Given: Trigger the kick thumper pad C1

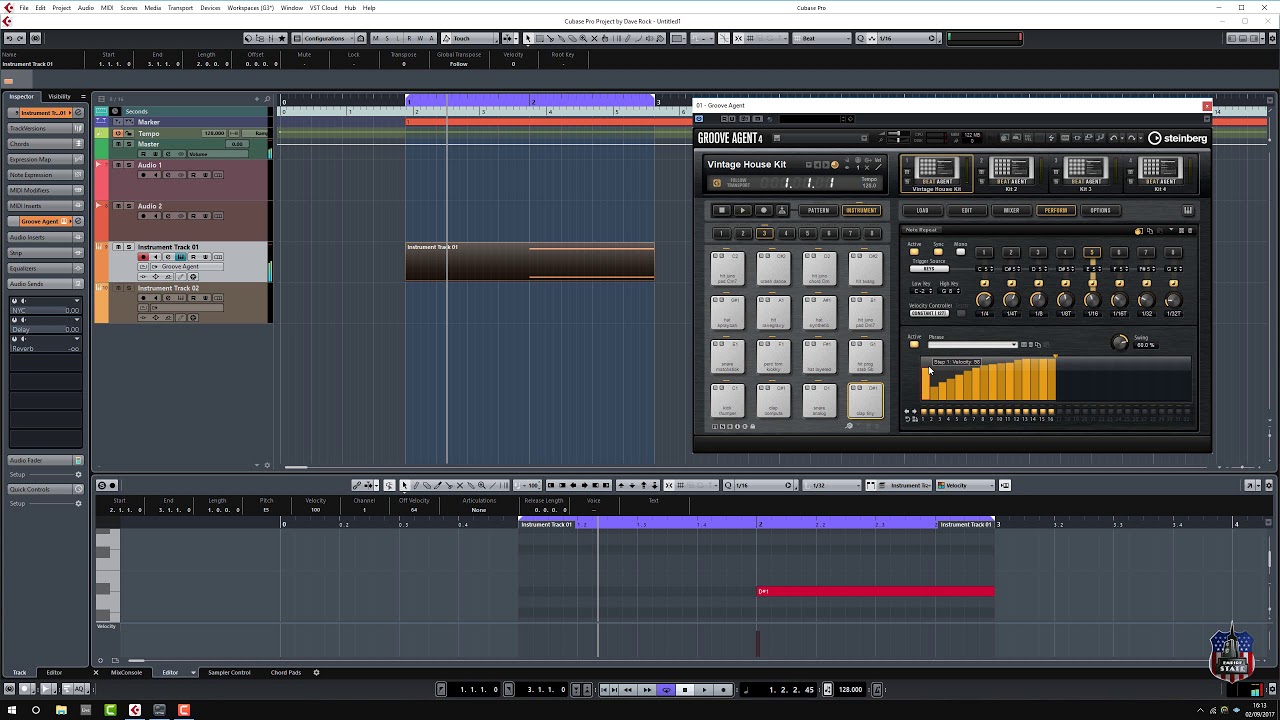Looking at the screenshot, I should pyautogui.click(x=727, y=400).
